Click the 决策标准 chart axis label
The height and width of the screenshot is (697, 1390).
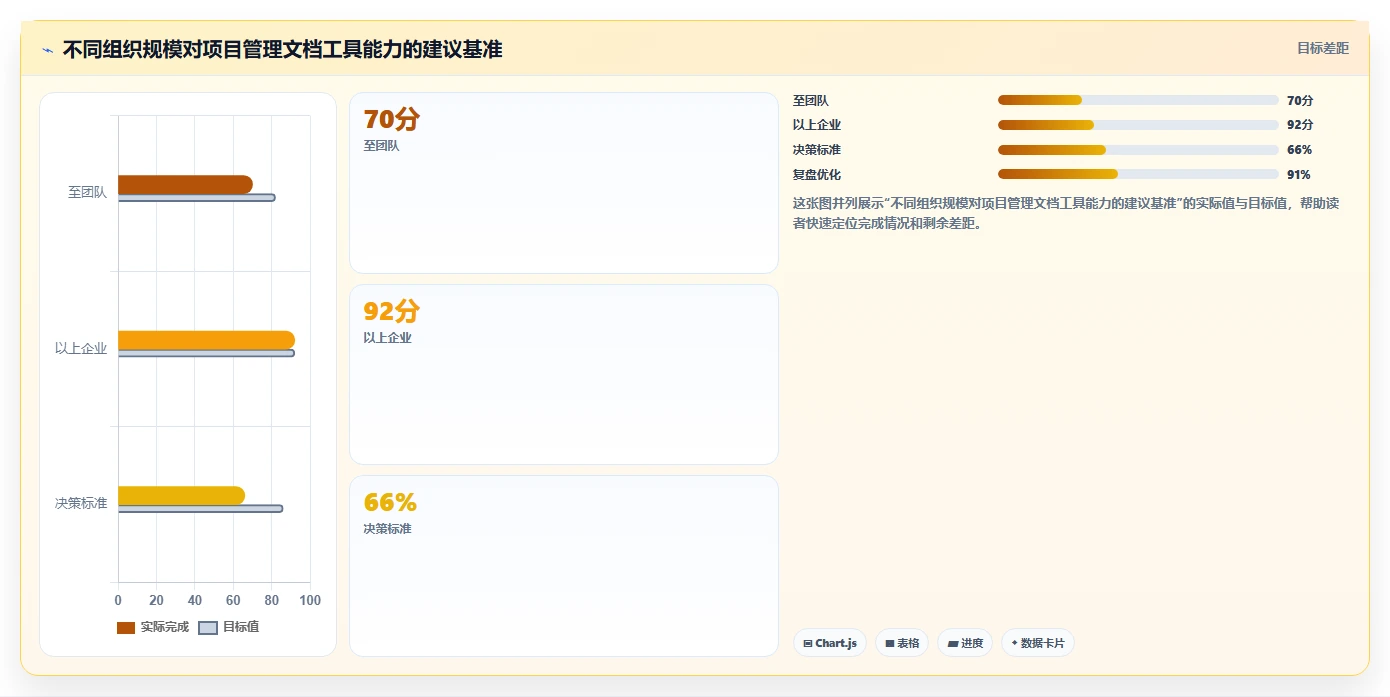(81, 504)
